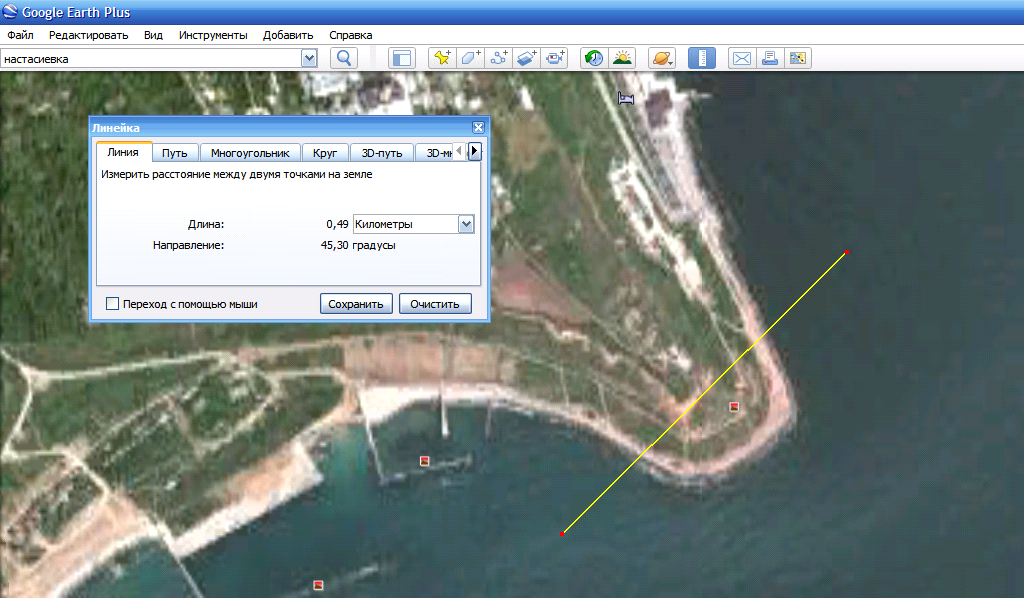This screenshot has height=598, width=1024.
Task: Click the direction value 45,30 градусы
Action: tap(358, 245)
